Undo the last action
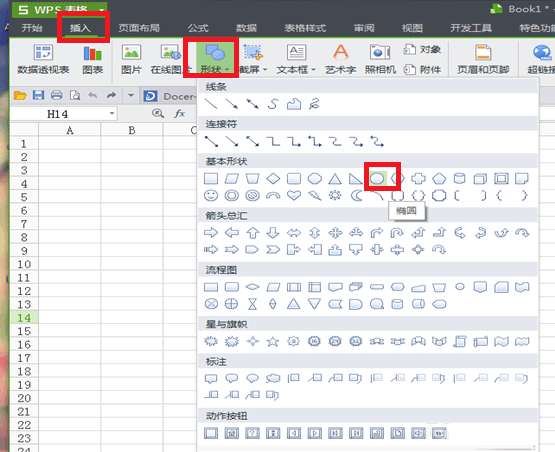The image size is (555, 452). click(93, 95)
